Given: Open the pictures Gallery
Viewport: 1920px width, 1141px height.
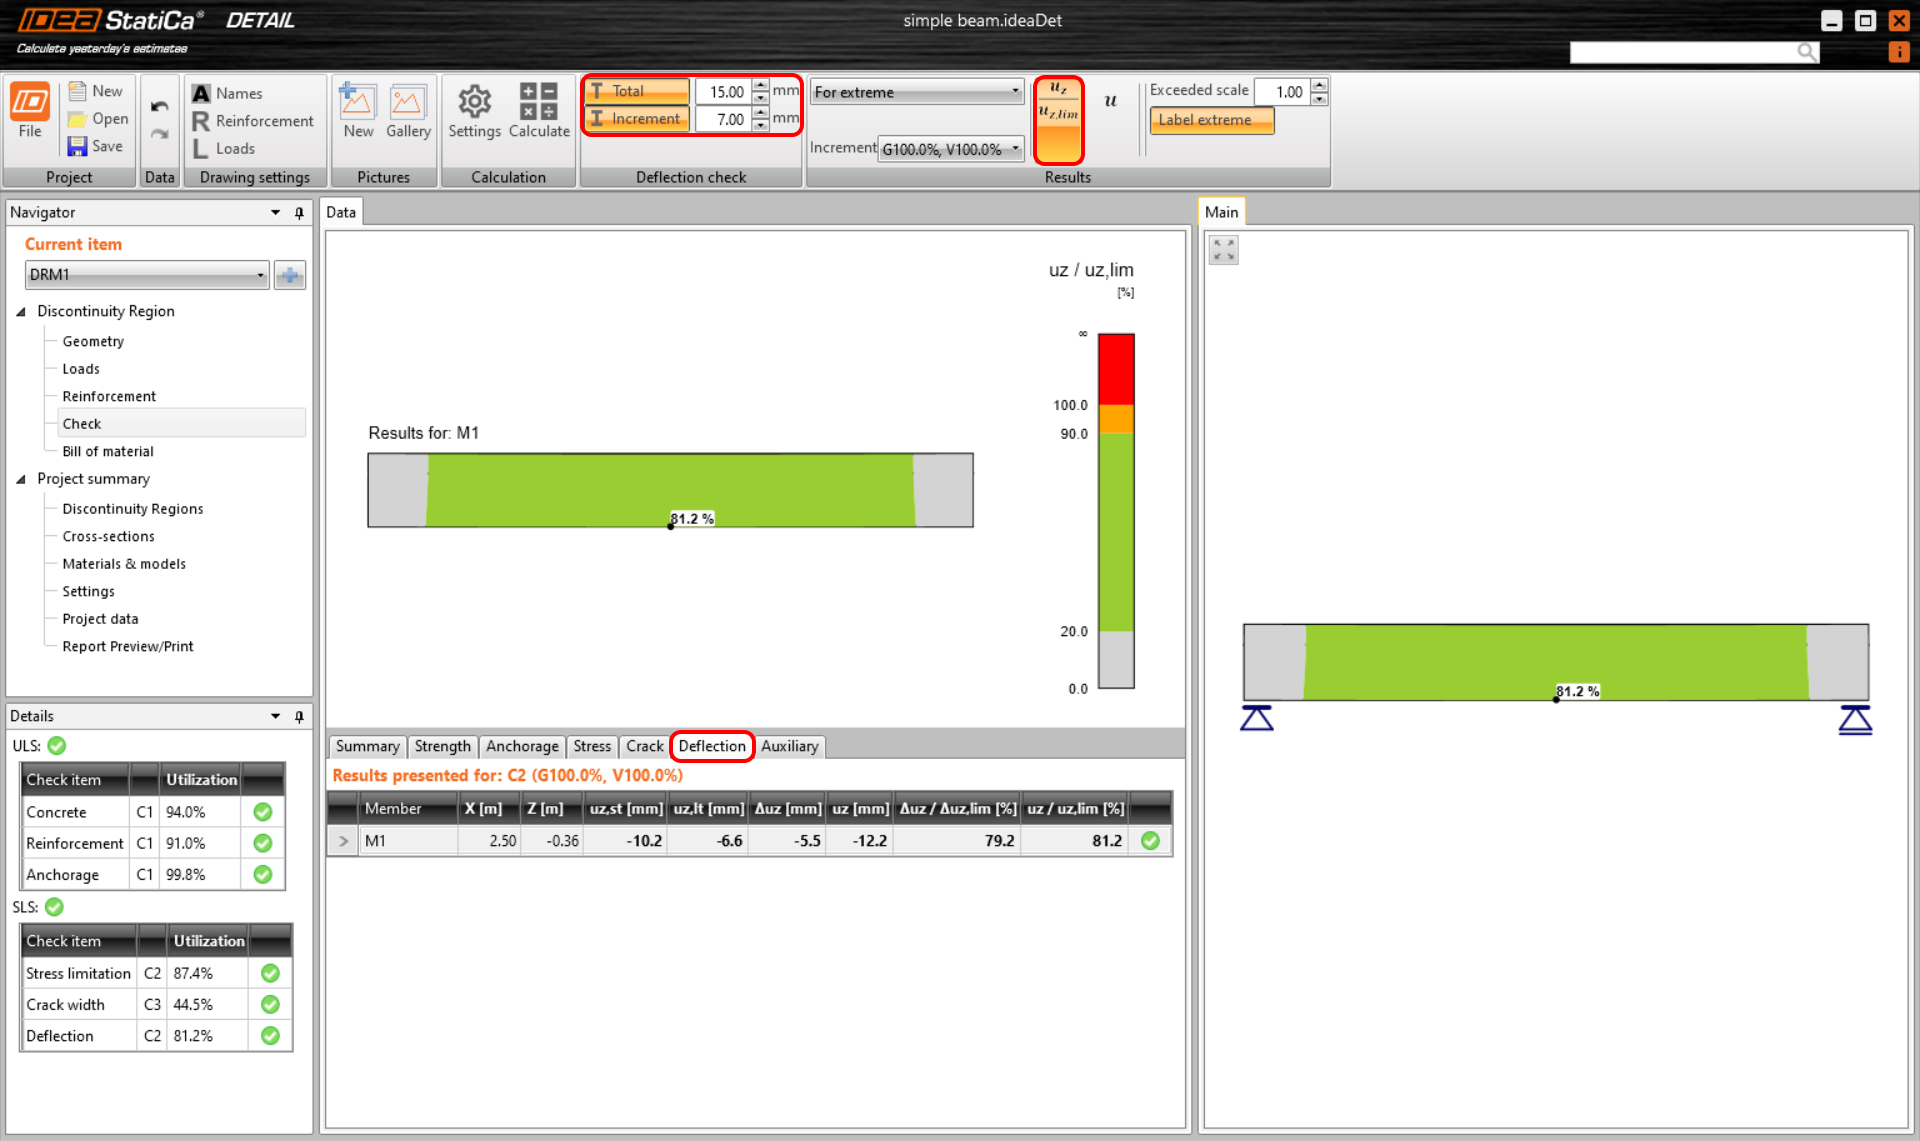Looking at the screenshot, I should click(408, 103).
